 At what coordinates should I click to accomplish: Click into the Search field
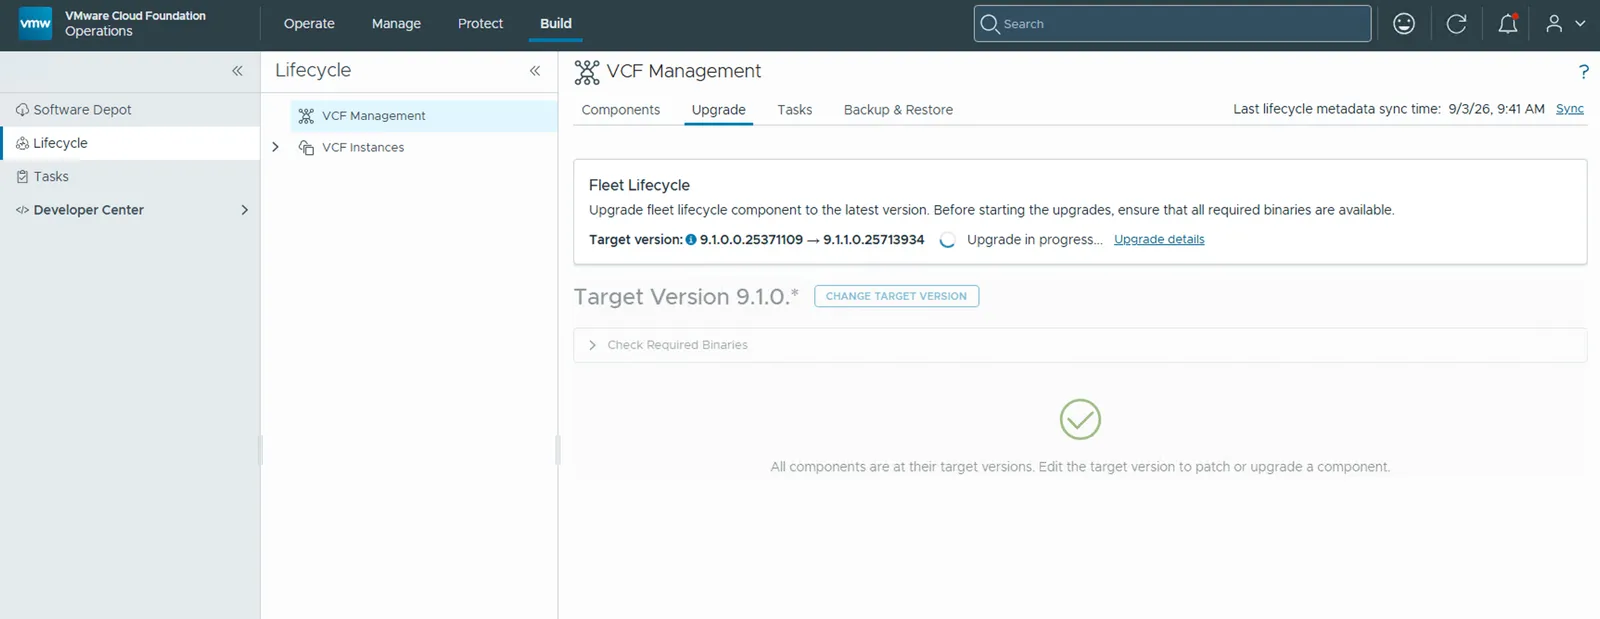click(1172, 23)
